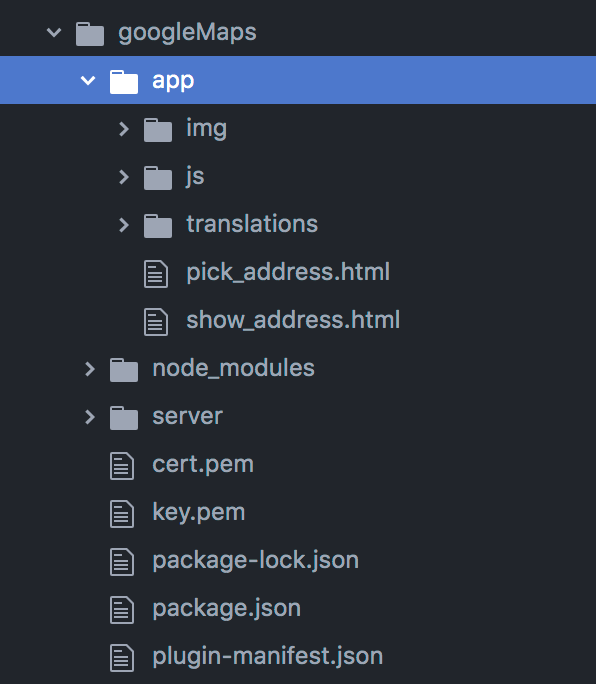Click the show_address.html file icon
This screenshot has width=596, height=684.
[x=156, y=322]
